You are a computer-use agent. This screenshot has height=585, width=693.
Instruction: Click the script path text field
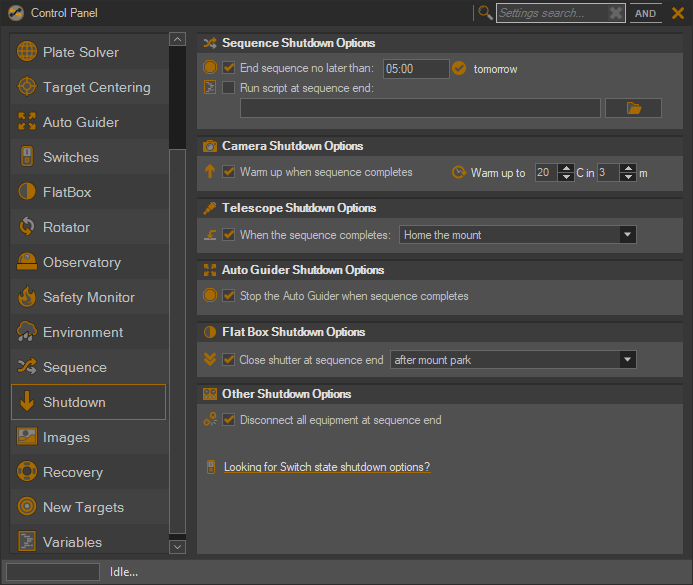click(x=420, y=108)
